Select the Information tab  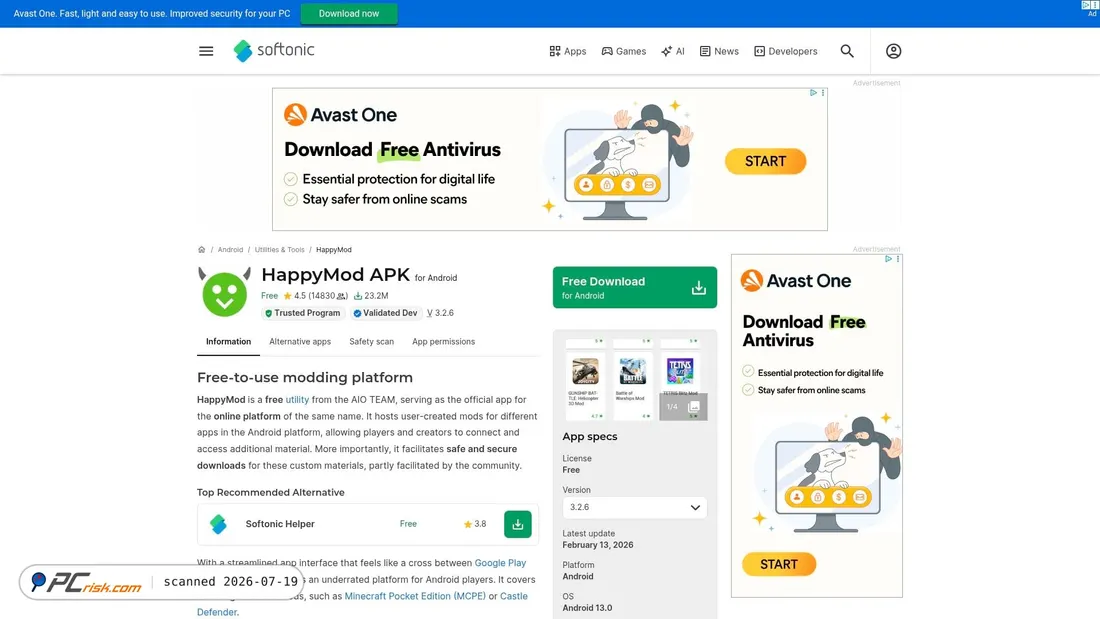(228, 342)
